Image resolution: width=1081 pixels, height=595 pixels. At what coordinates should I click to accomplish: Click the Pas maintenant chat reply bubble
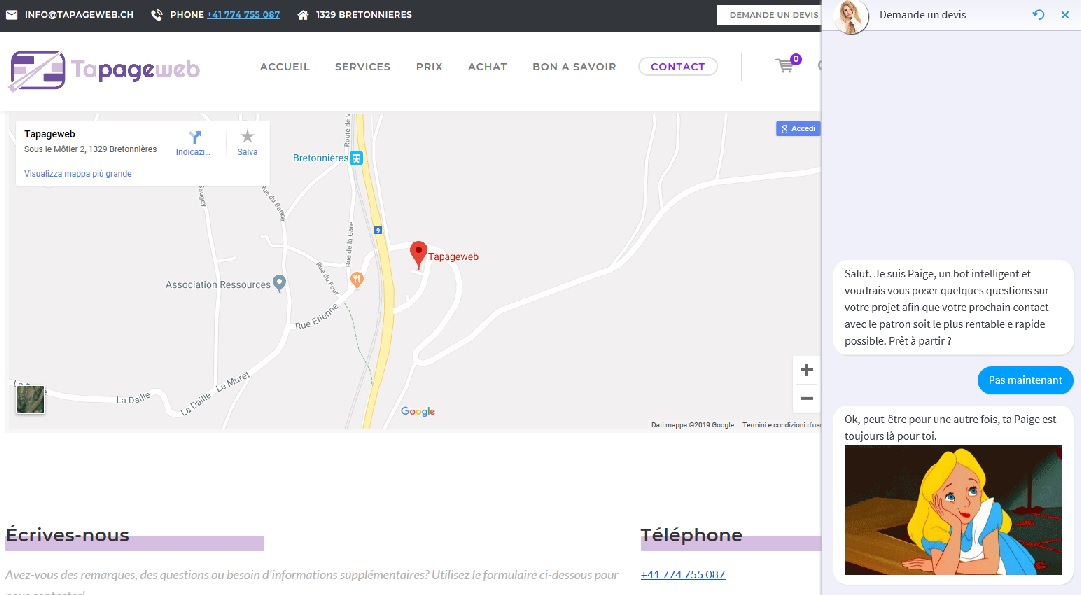1025,380
